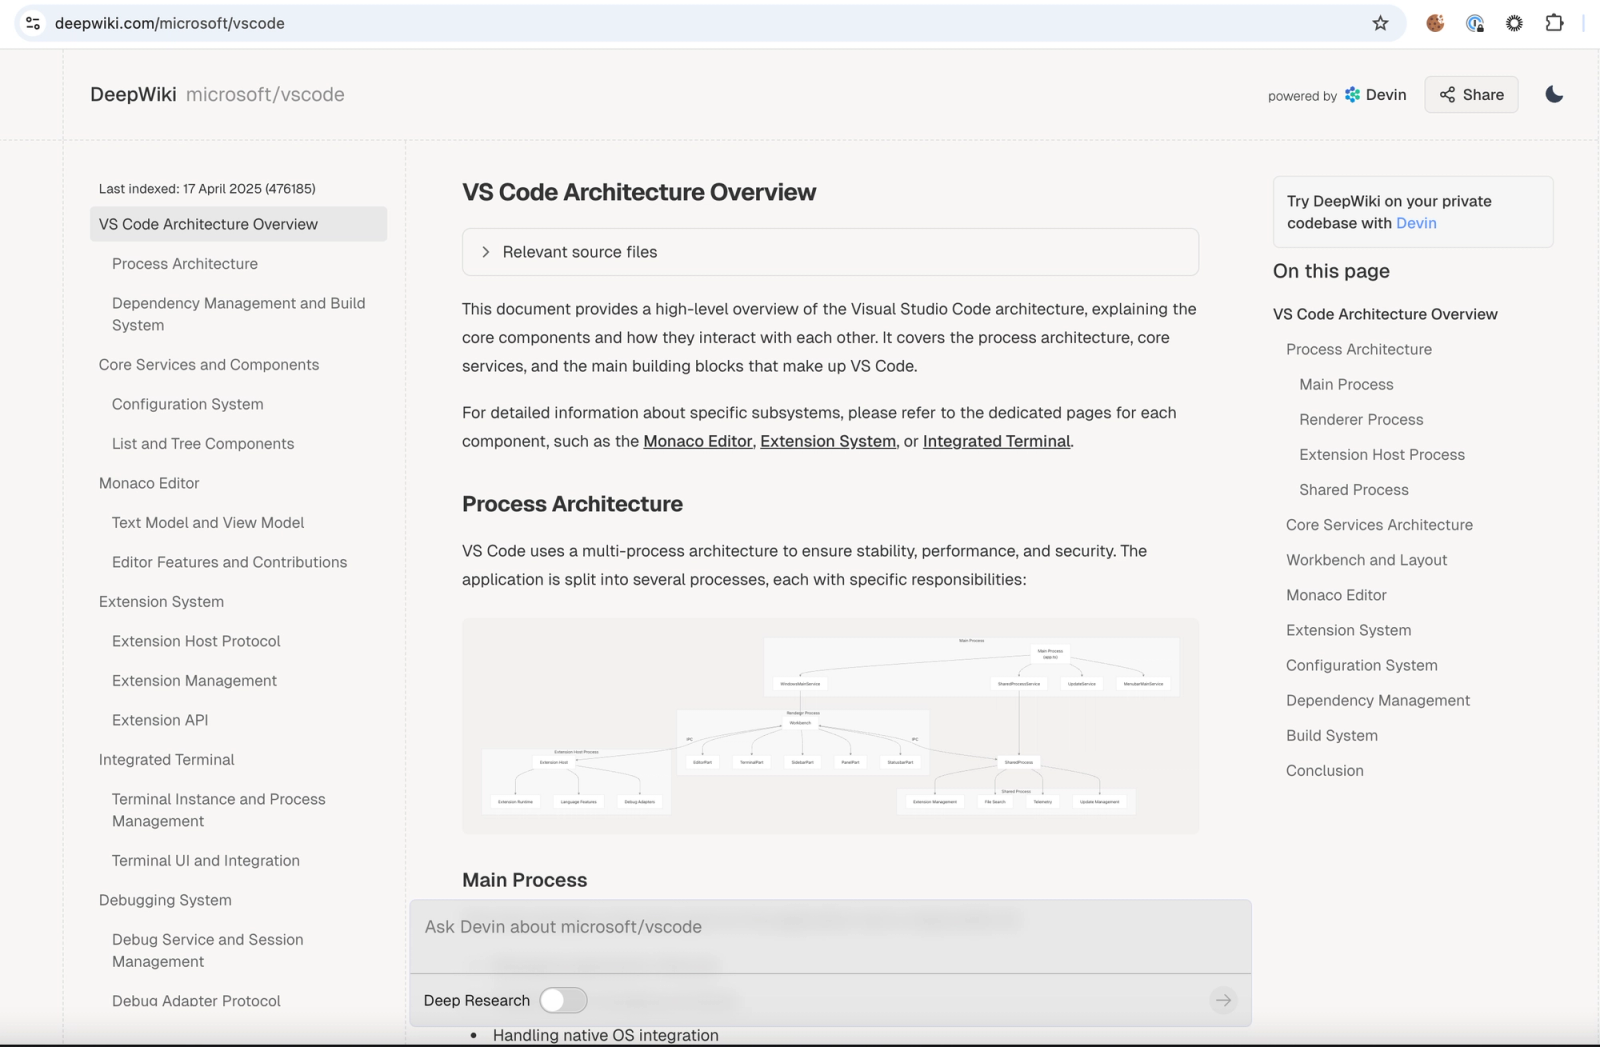Click the site info icon in address bar
This screenshot has height=1047, width=1600.
pyautogui.click(x=33, y=23)
